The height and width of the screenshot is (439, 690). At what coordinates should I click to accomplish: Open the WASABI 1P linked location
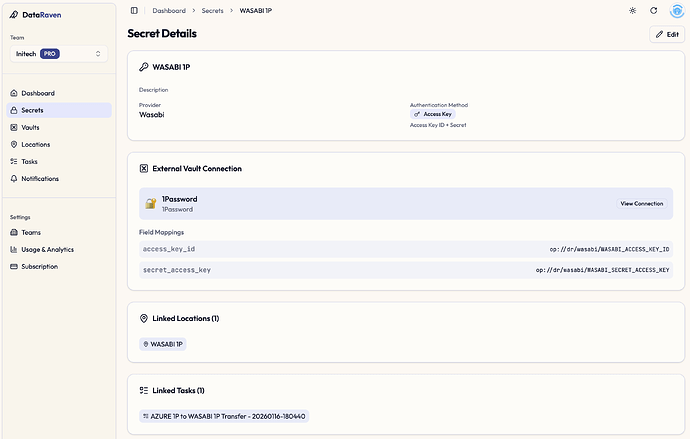(x=163, y=344)
